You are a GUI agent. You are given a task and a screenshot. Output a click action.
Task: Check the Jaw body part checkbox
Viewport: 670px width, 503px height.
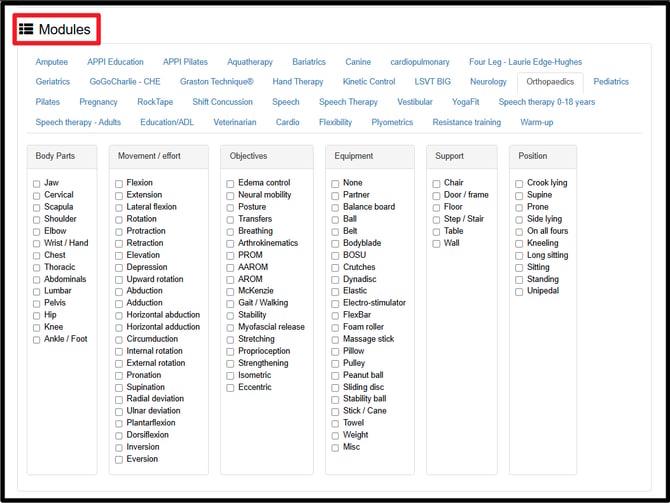36,184
